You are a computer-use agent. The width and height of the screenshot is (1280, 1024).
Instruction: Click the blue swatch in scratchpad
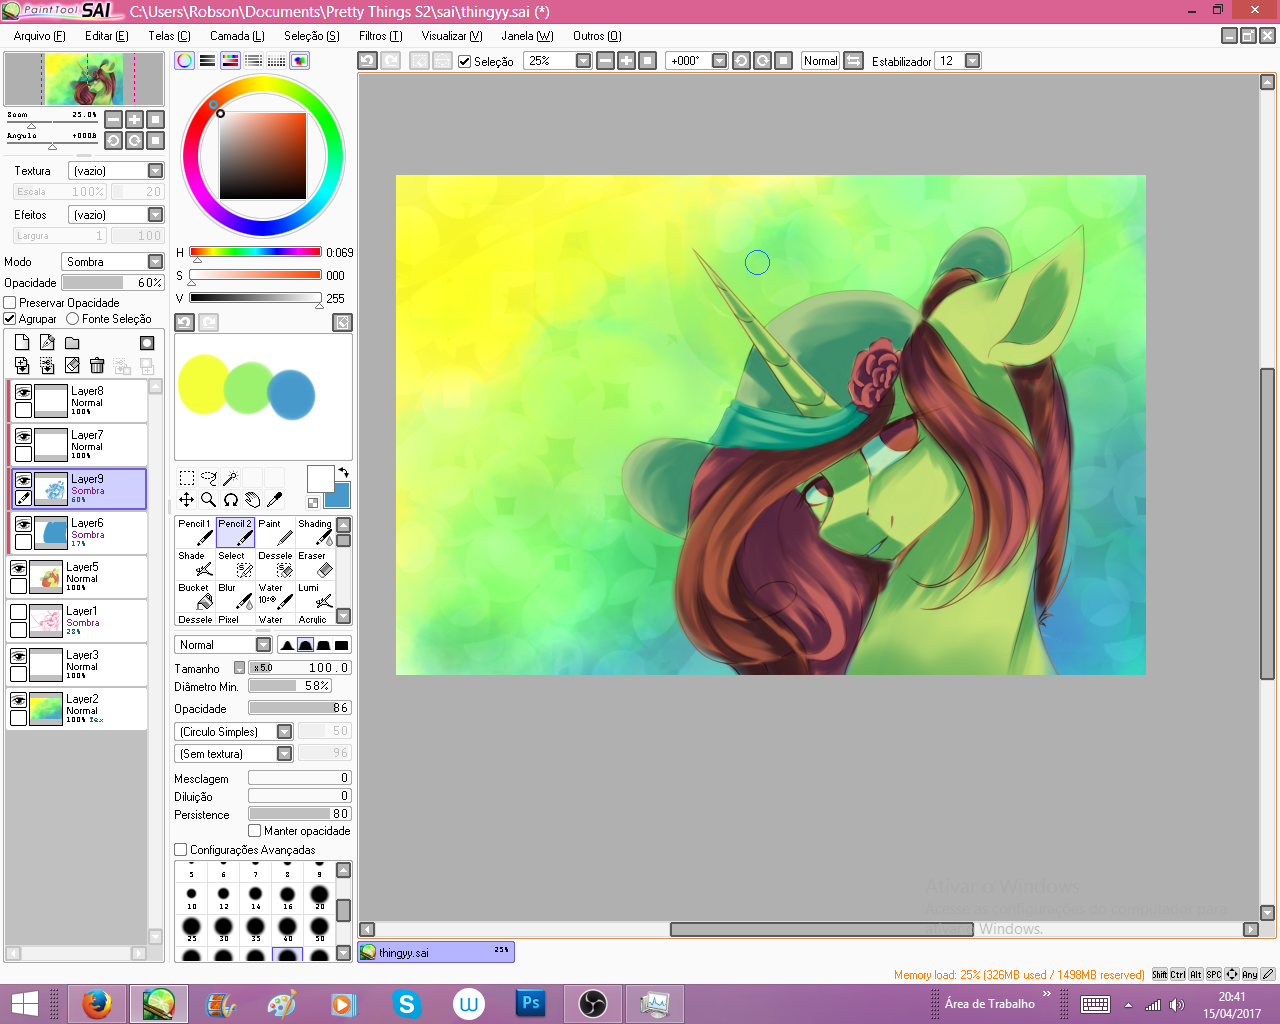tap(291, 394)
